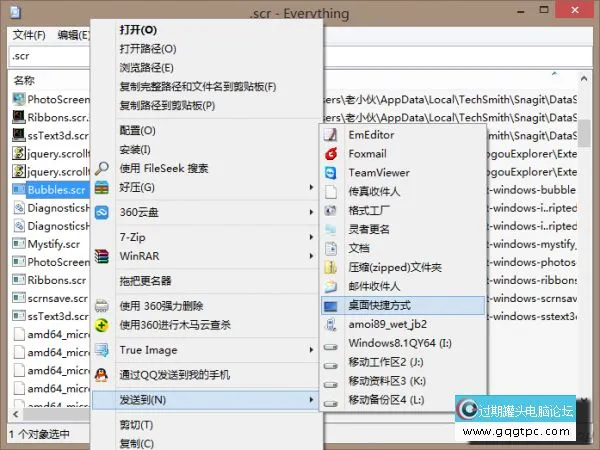
Task: Click the 360 木马云查杀 scan icon
Action: (x=102, y=325)
